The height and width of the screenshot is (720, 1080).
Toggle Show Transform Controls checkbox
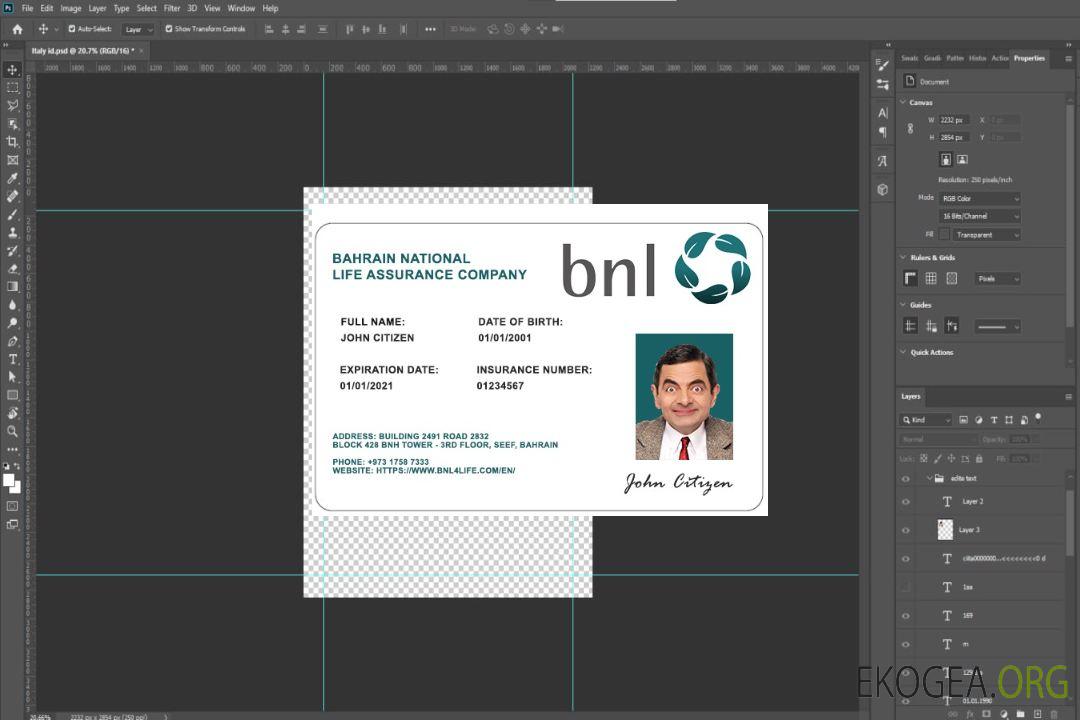click(x=169, y=29)
